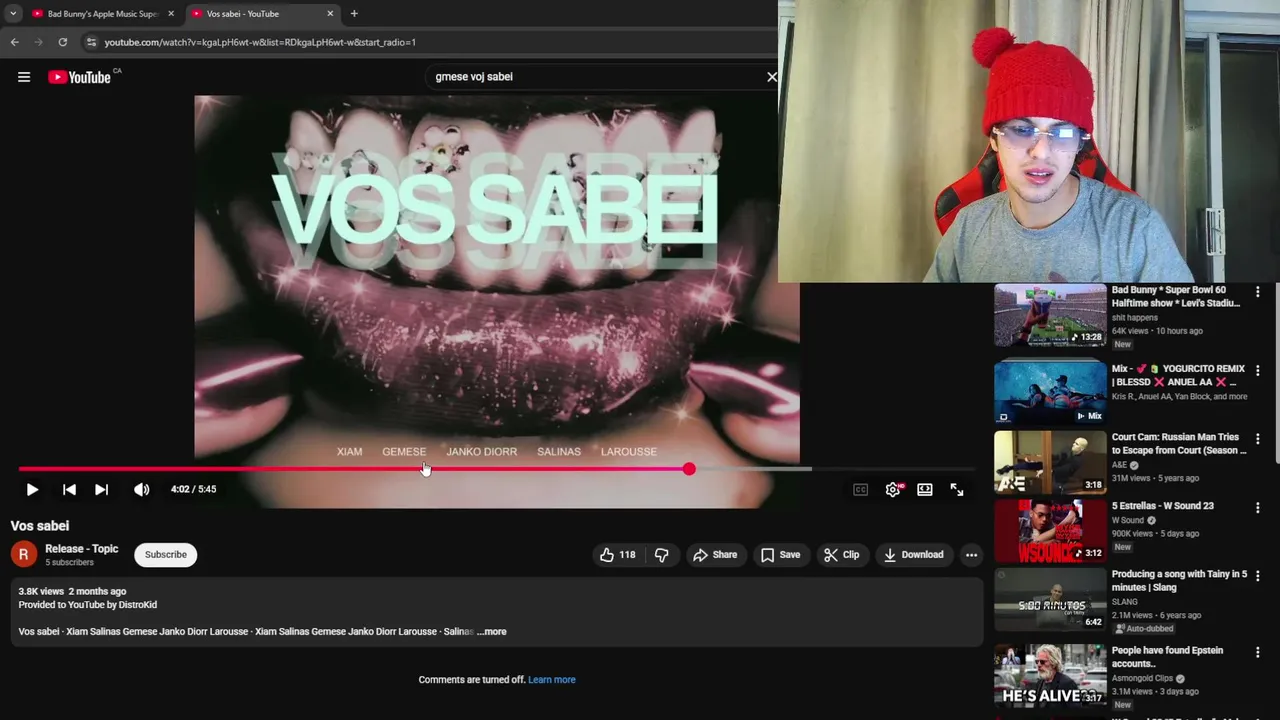Viewport: 1280px width, 720px height.
Task: Share the video
Action: tap(715, 555)
